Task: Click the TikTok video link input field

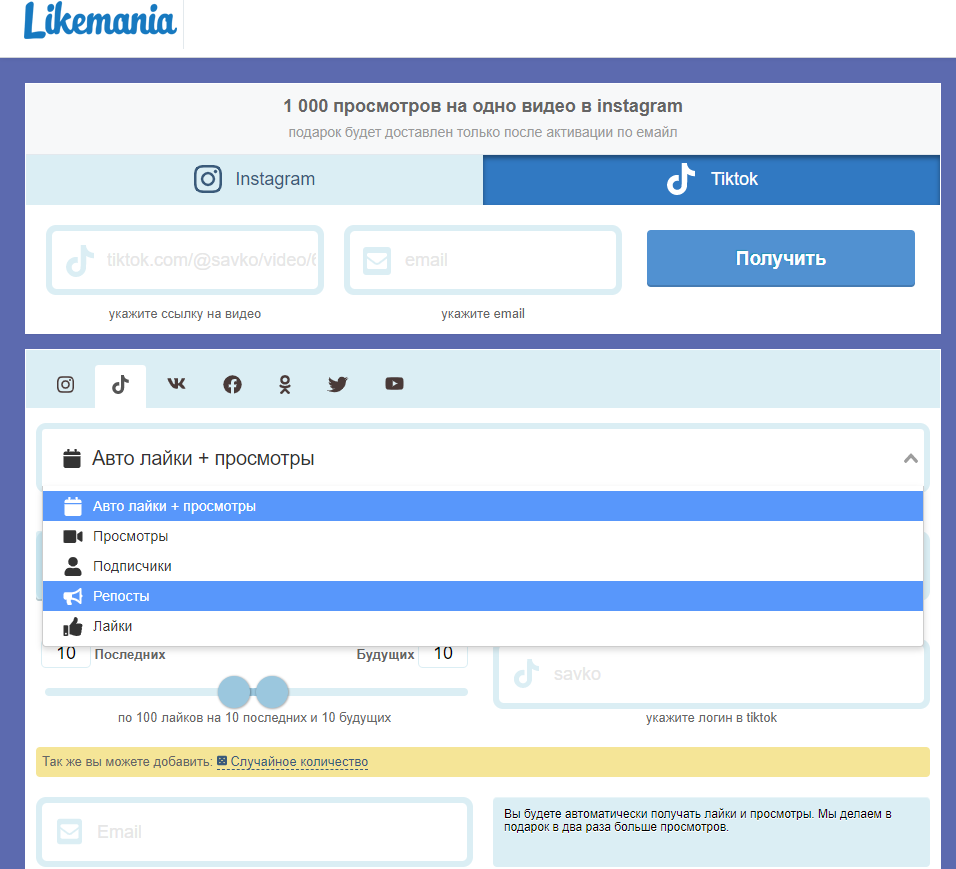Action: 185,260
